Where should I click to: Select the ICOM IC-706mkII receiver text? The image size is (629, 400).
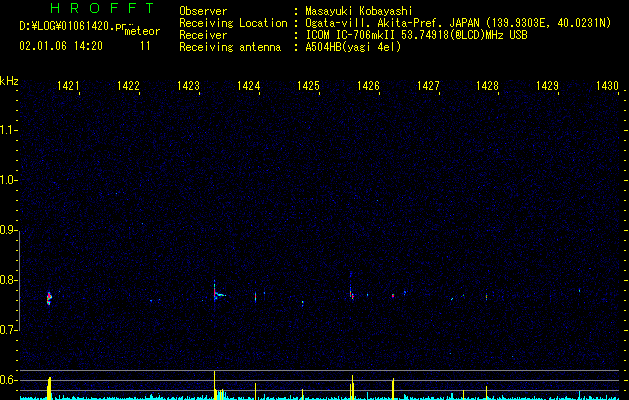pyautogui.click(x=416, y=35)
